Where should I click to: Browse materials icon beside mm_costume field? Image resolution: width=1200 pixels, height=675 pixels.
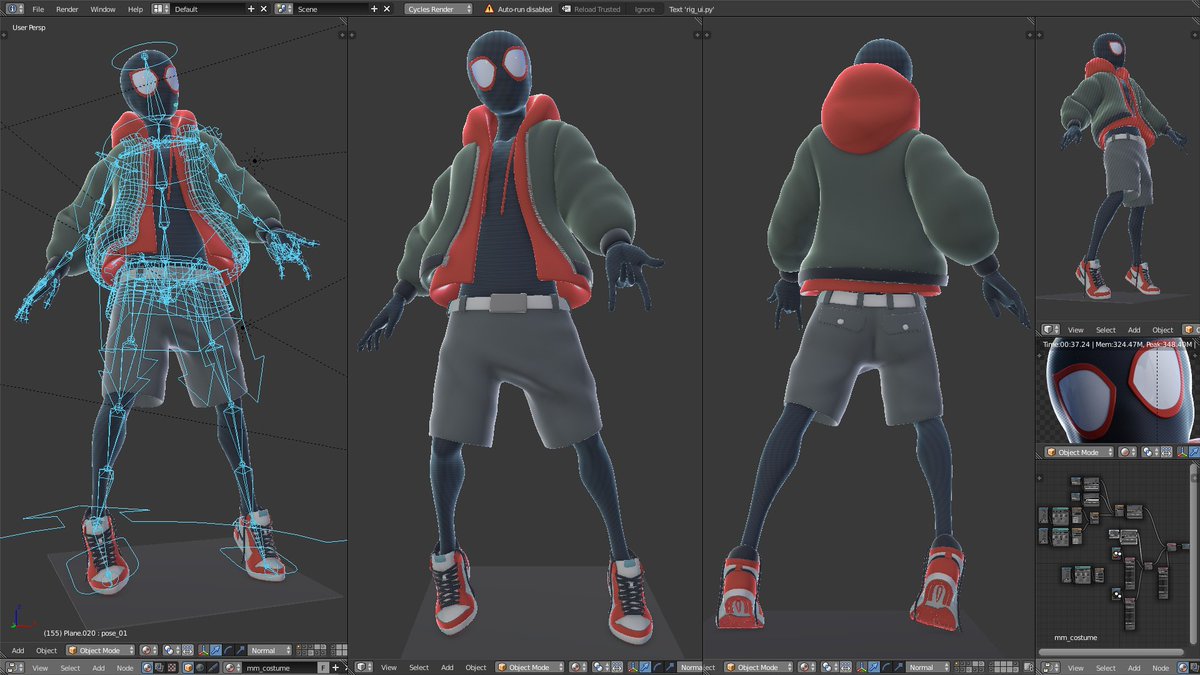pos(232,668)
